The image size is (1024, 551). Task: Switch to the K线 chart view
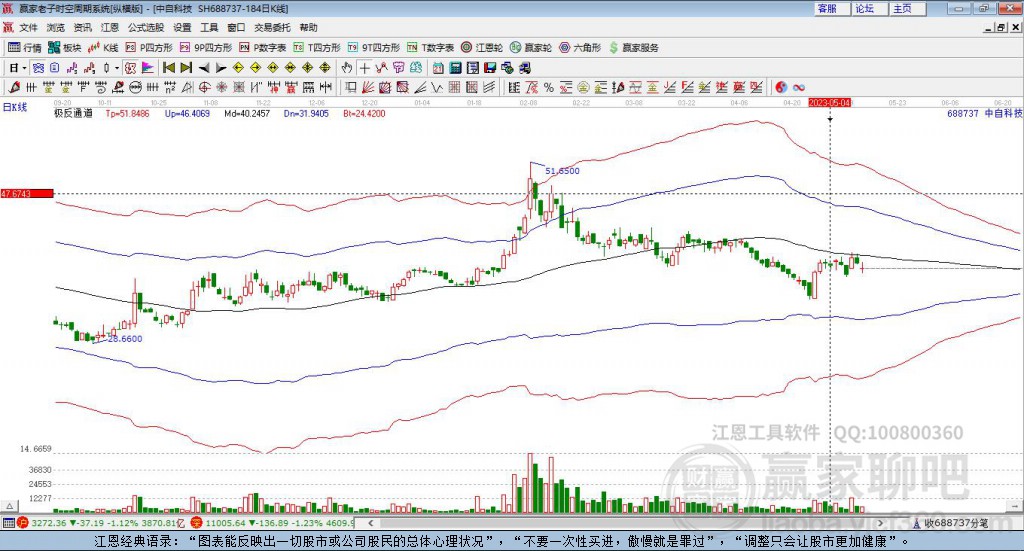[103, 48]
